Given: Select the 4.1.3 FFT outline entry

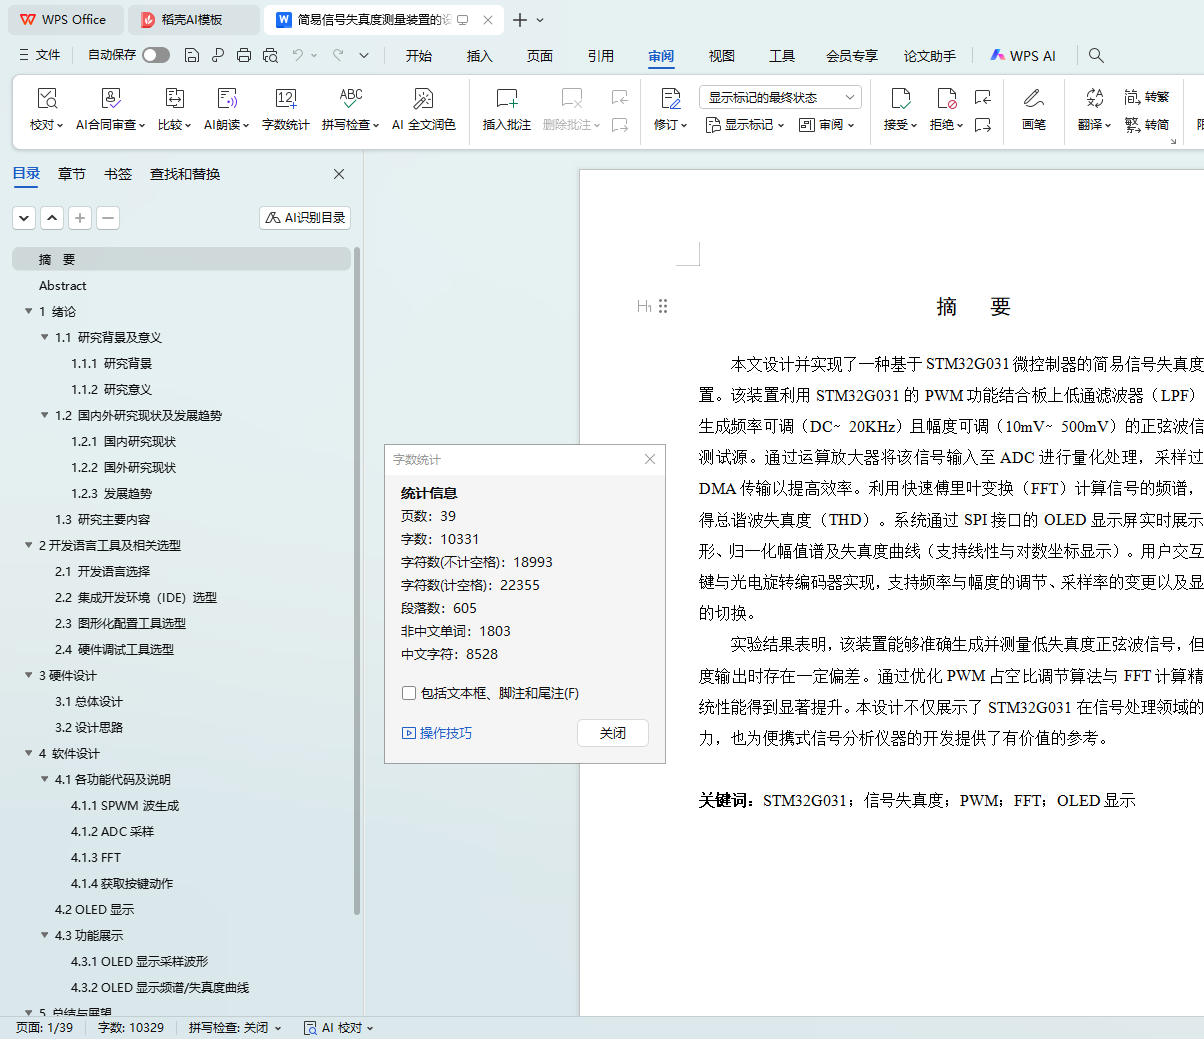Looking at the screenshot, I should point(96,858).
